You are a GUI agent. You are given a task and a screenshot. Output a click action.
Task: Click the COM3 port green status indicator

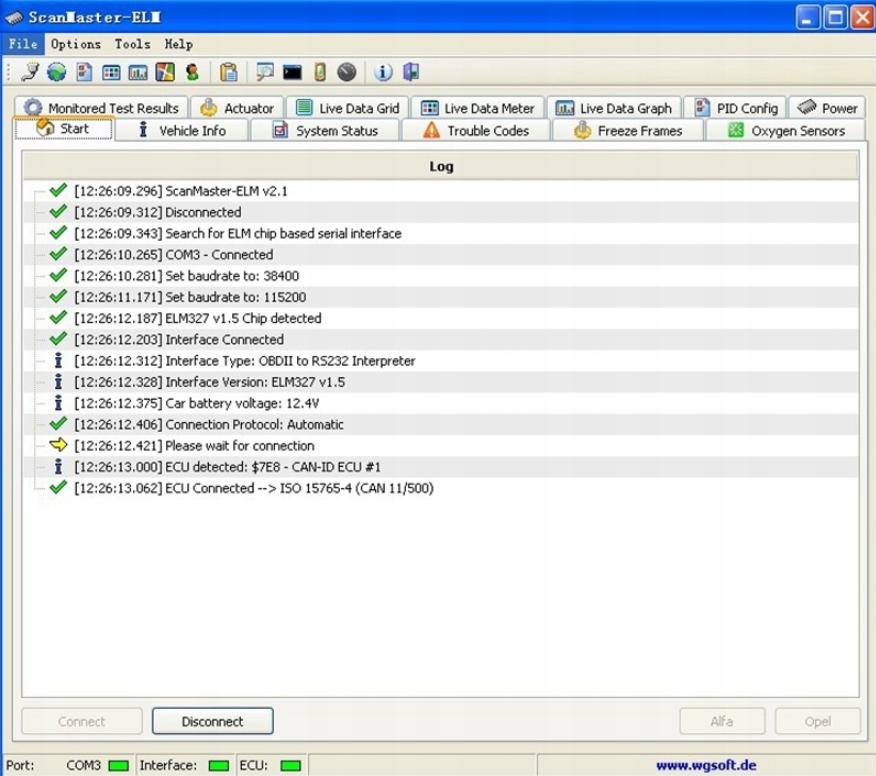118,765
